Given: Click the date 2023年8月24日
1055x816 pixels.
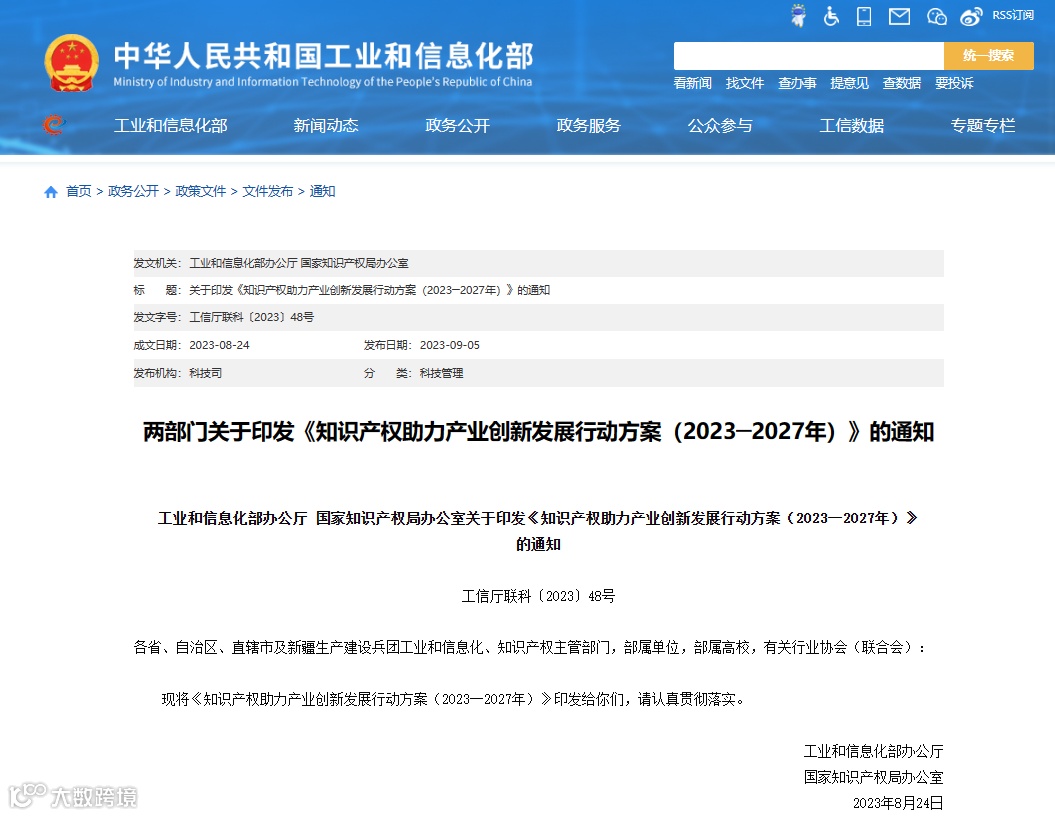Looking at the screenshot, I should tap(898, 803).
